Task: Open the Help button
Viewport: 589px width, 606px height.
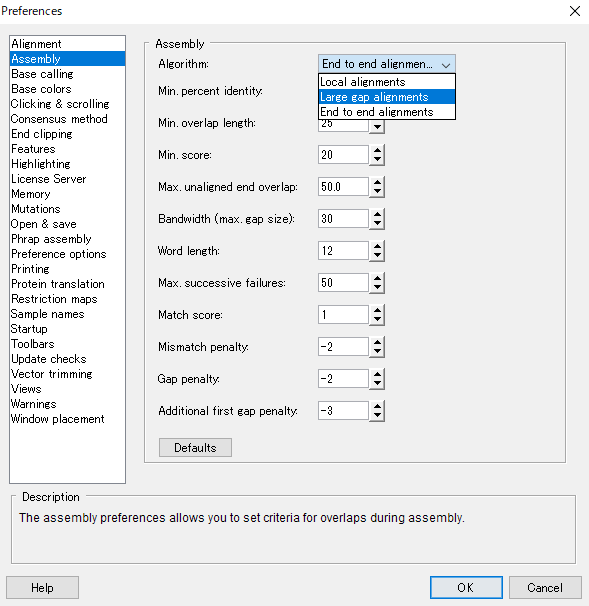Action: [43, 587]
